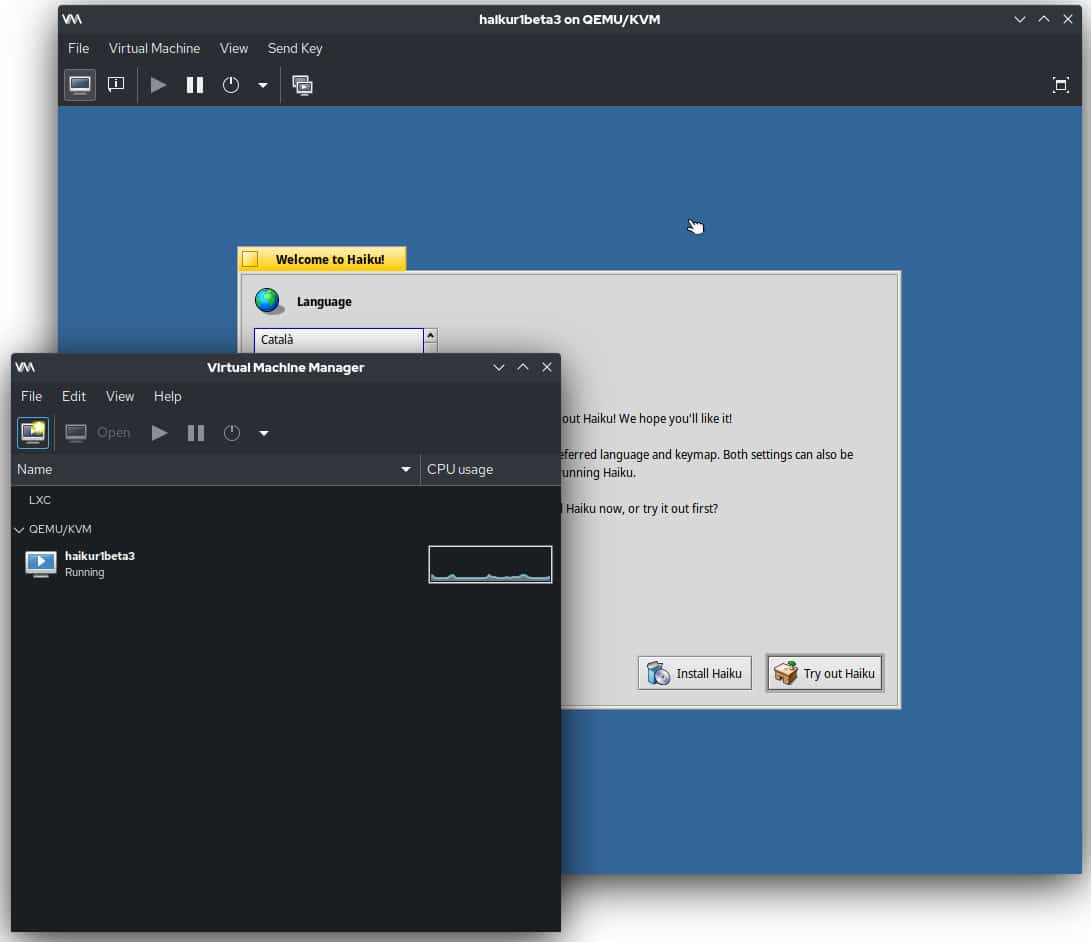Screen dimensions: 1091x942
Task: Show graphical console in haikur1beta3 window
Action: pyautogui.click(x=80, y=86)
